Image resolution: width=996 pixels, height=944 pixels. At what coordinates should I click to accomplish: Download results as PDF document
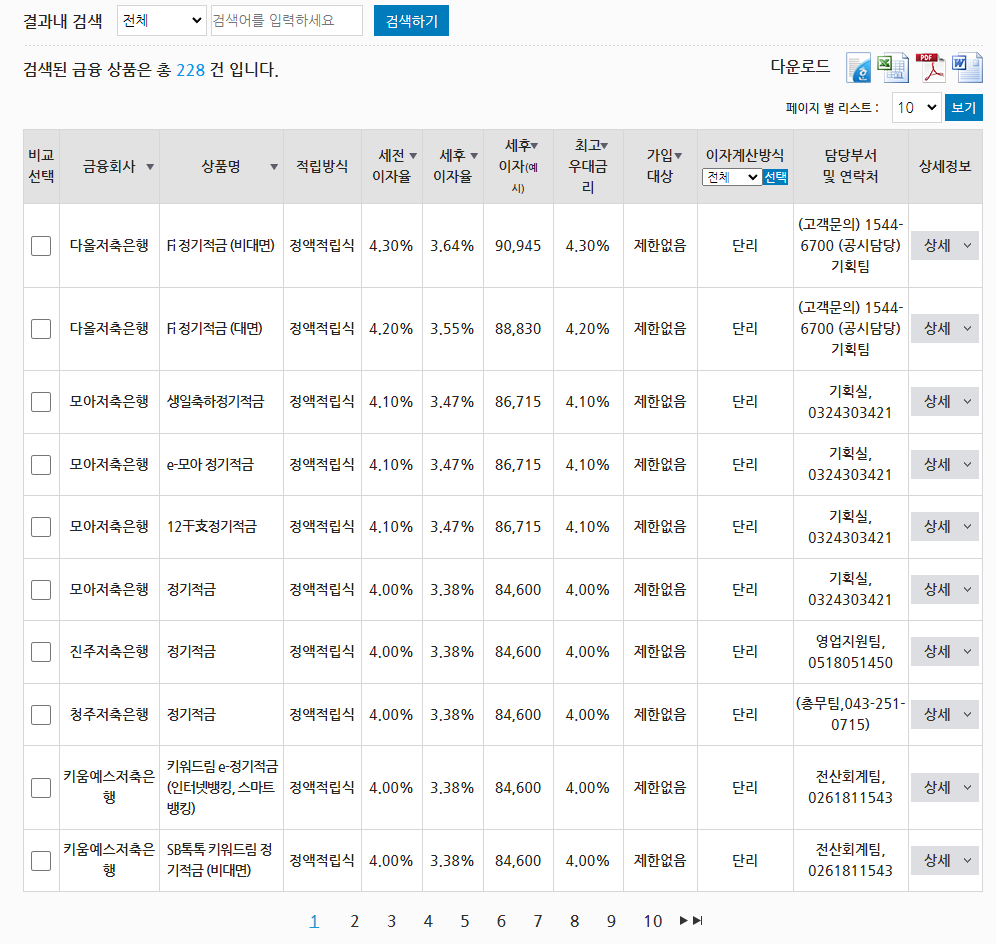[930, 68]
